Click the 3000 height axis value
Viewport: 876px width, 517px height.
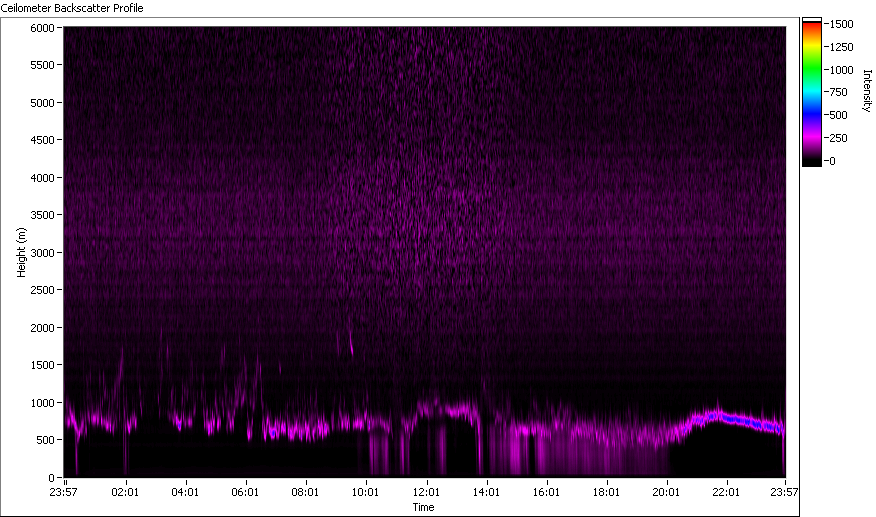pos(42,253)
